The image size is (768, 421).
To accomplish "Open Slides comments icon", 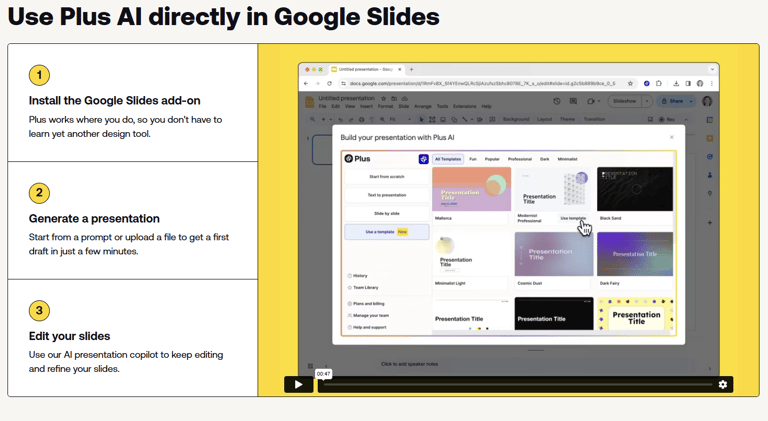I will point(573,101).
